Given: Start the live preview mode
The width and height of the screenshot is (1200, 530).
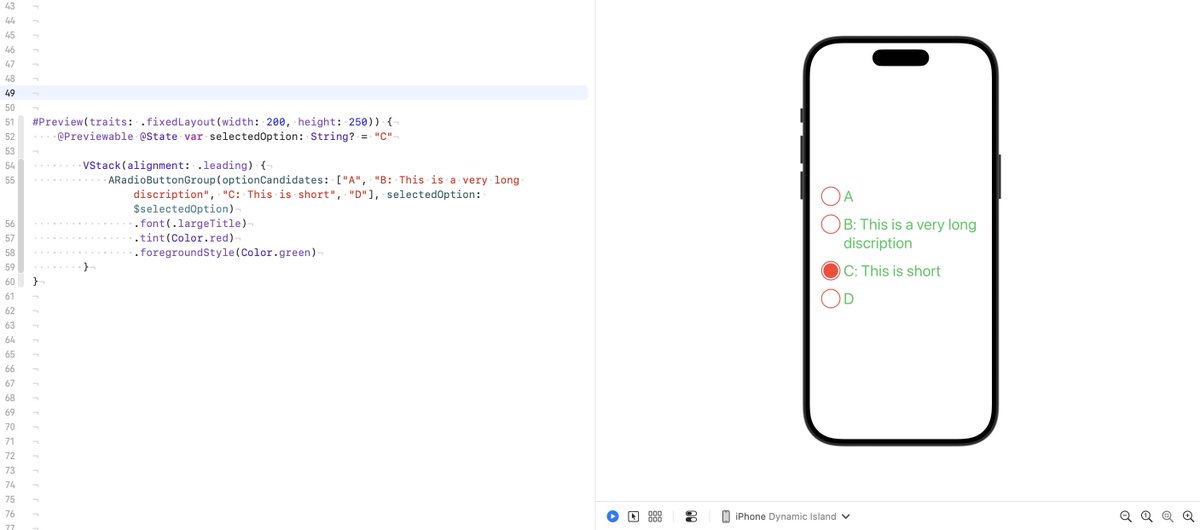Looking at the screenshot, I should [612, 516].
